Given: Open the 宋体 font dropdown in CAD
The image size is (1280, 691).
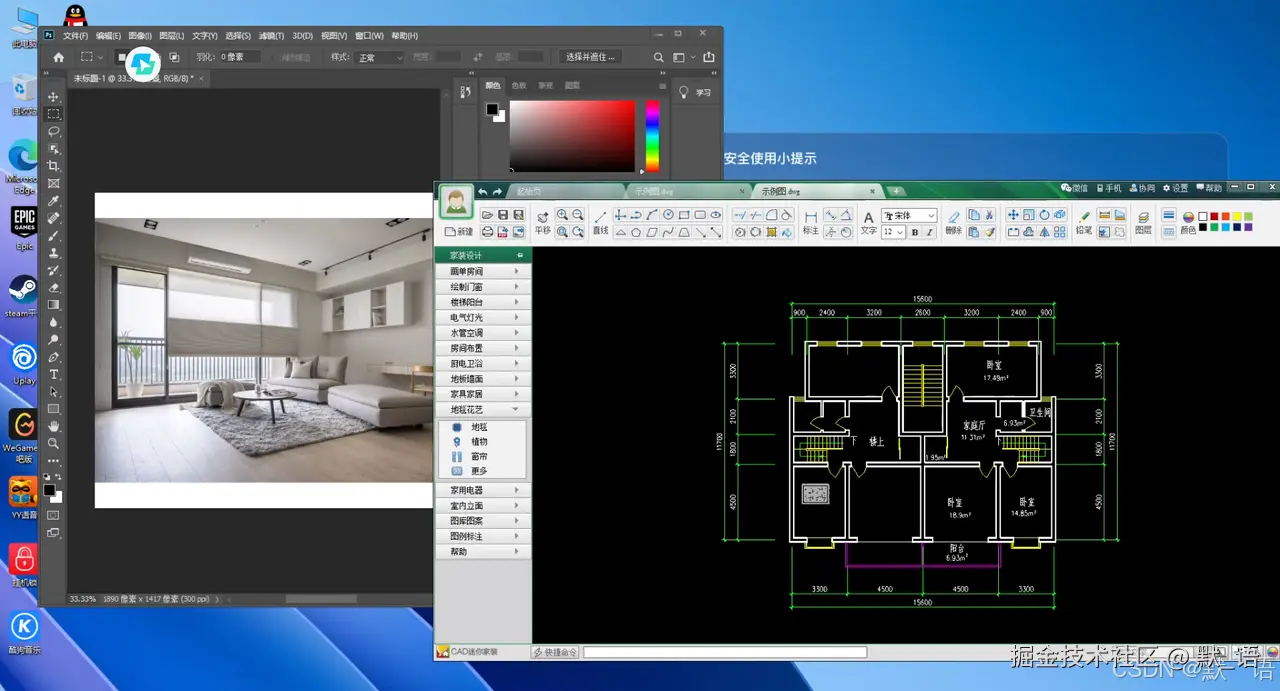Looking at the screenshot, I should click(x=909, y=215).
